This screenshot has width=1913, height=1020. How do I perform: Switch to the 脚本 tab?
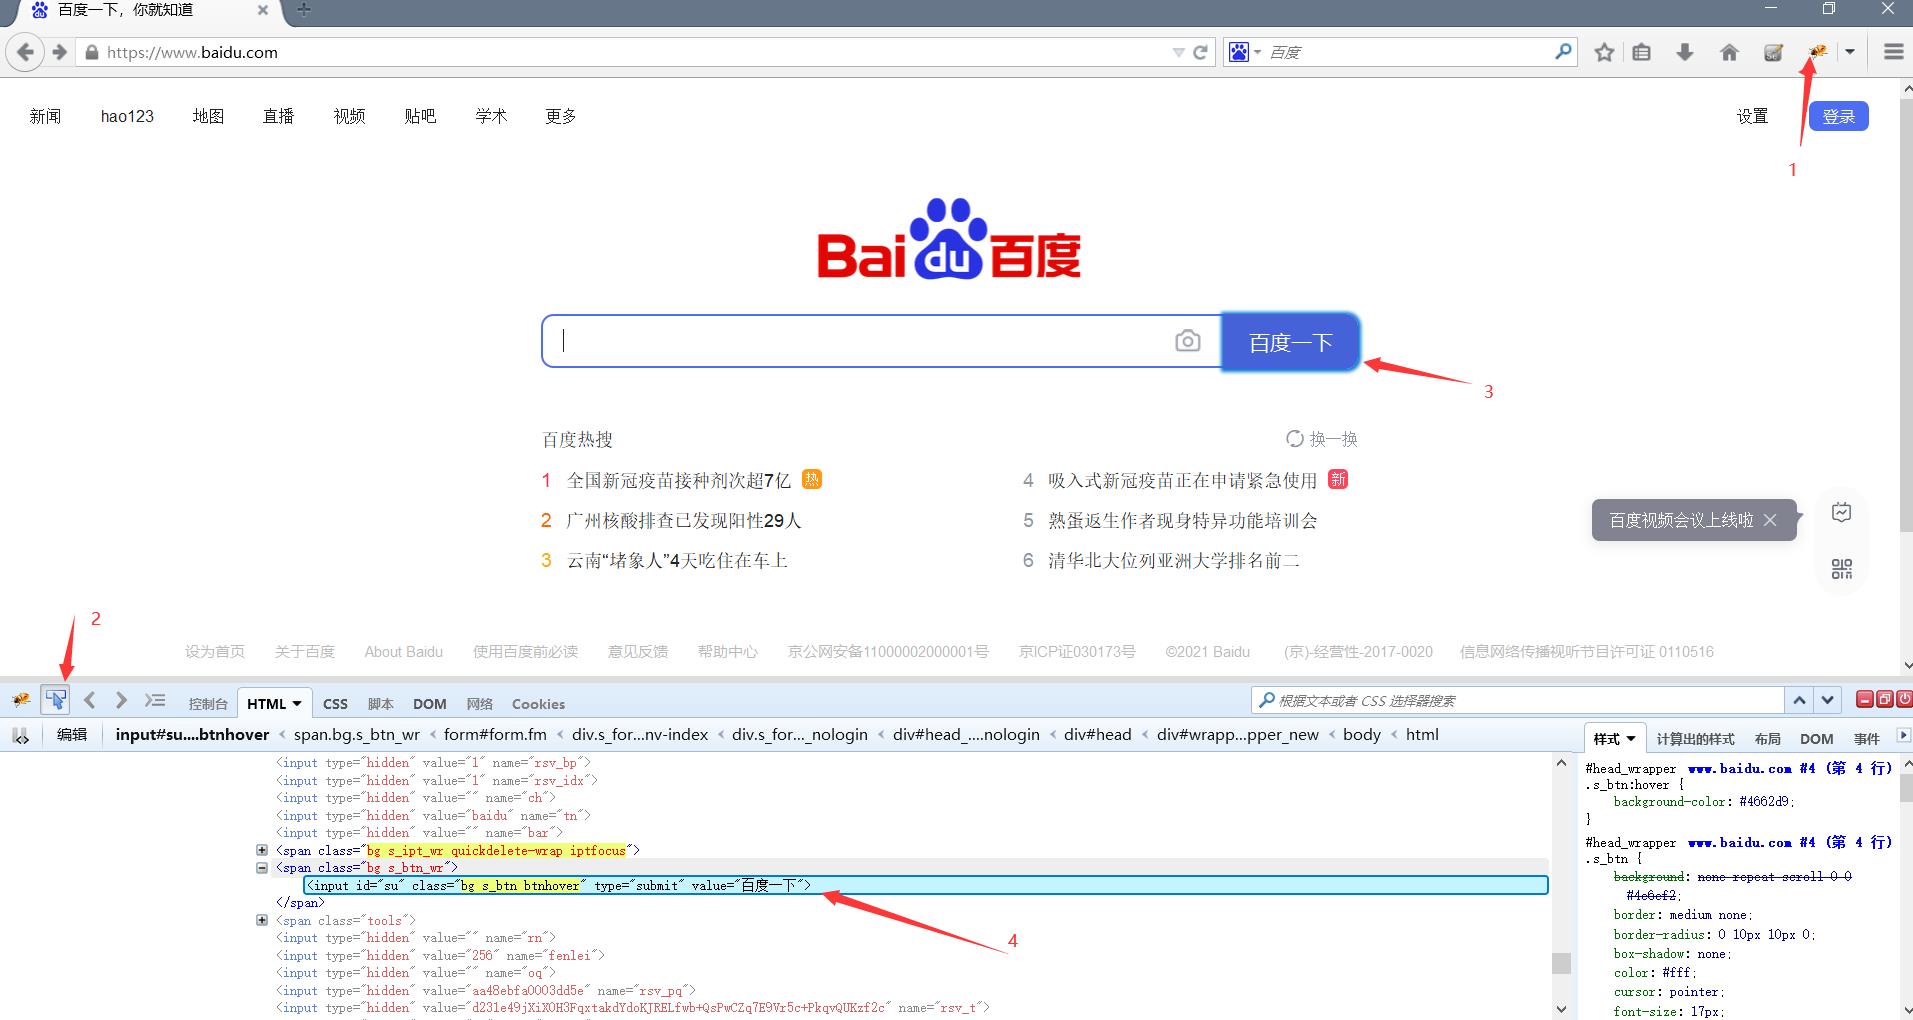click(x=381, y=704)
